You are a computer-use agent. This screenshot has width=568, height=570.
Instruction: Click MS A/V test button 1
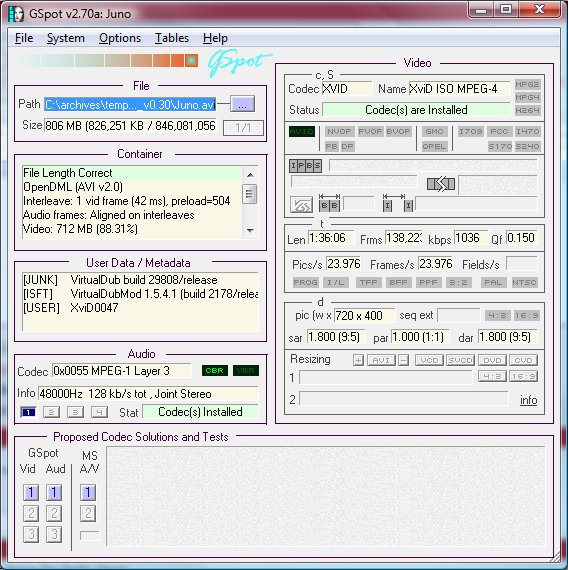coord(88,492)
